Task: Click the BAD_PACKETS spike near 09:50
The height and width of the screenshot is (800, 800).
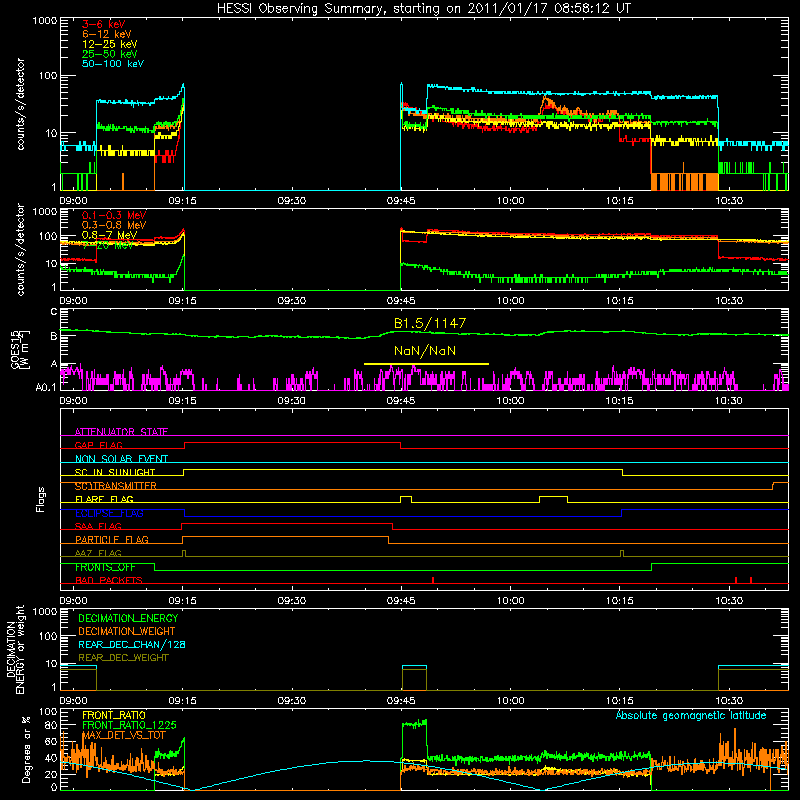Action: click(x=433, y=580)
